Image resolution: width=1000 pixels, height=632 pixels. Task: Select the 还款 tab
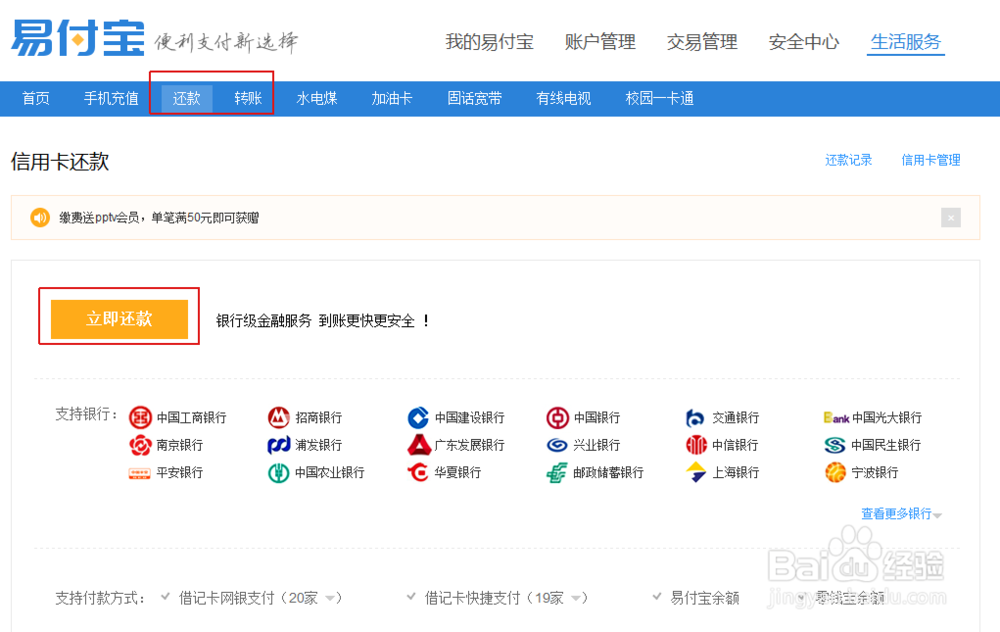tap(186, 98)
